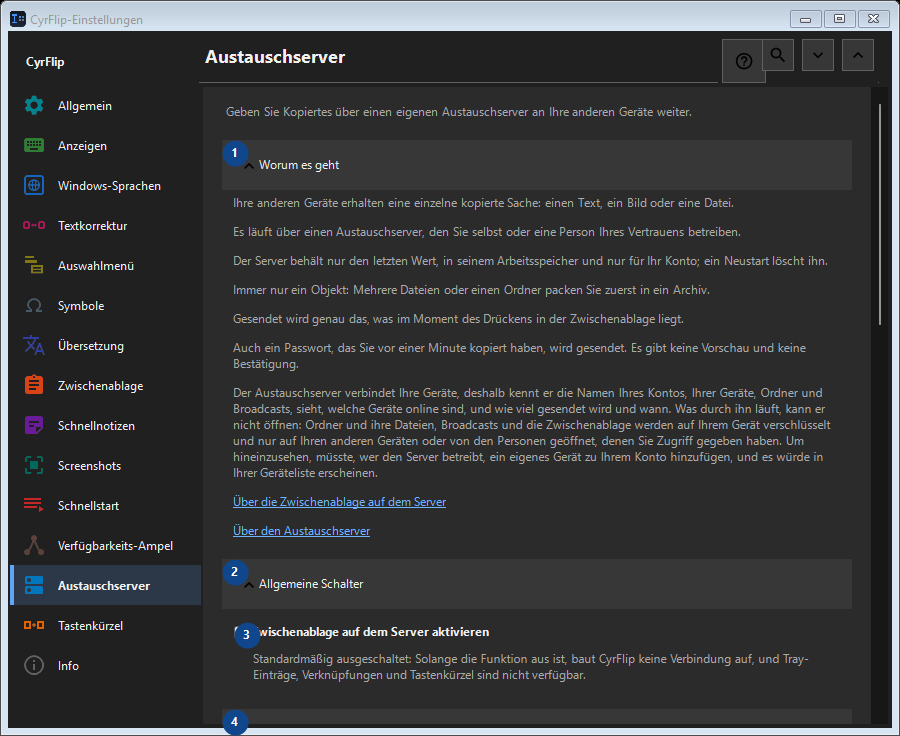Screen dimensions: 900x736
Task: Maximize the CyrFlip-Einstellungen window
Action: click(x=839, y=19)
